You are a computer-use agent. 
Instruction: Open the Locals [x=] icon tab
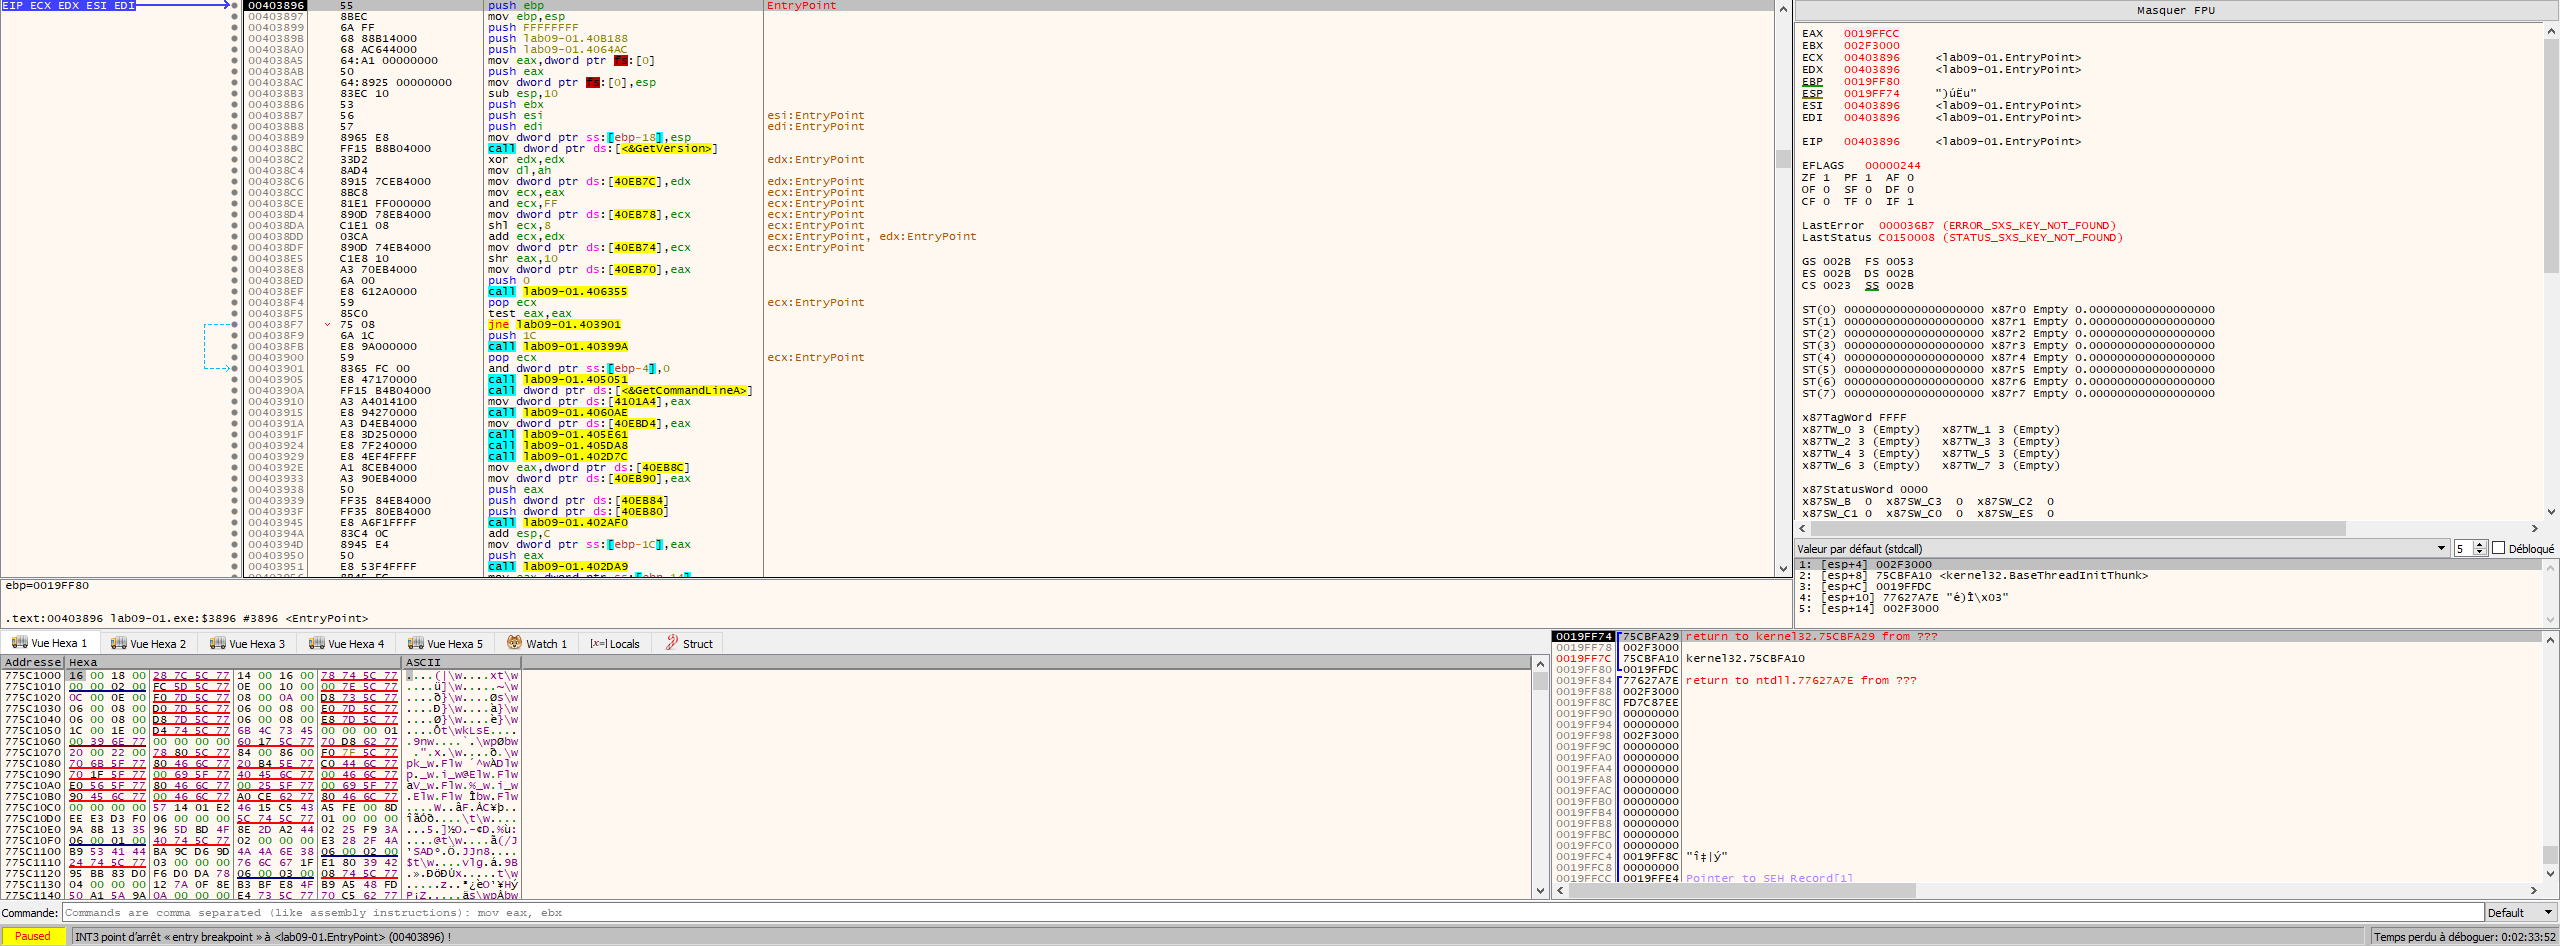[x=615, y=643]
